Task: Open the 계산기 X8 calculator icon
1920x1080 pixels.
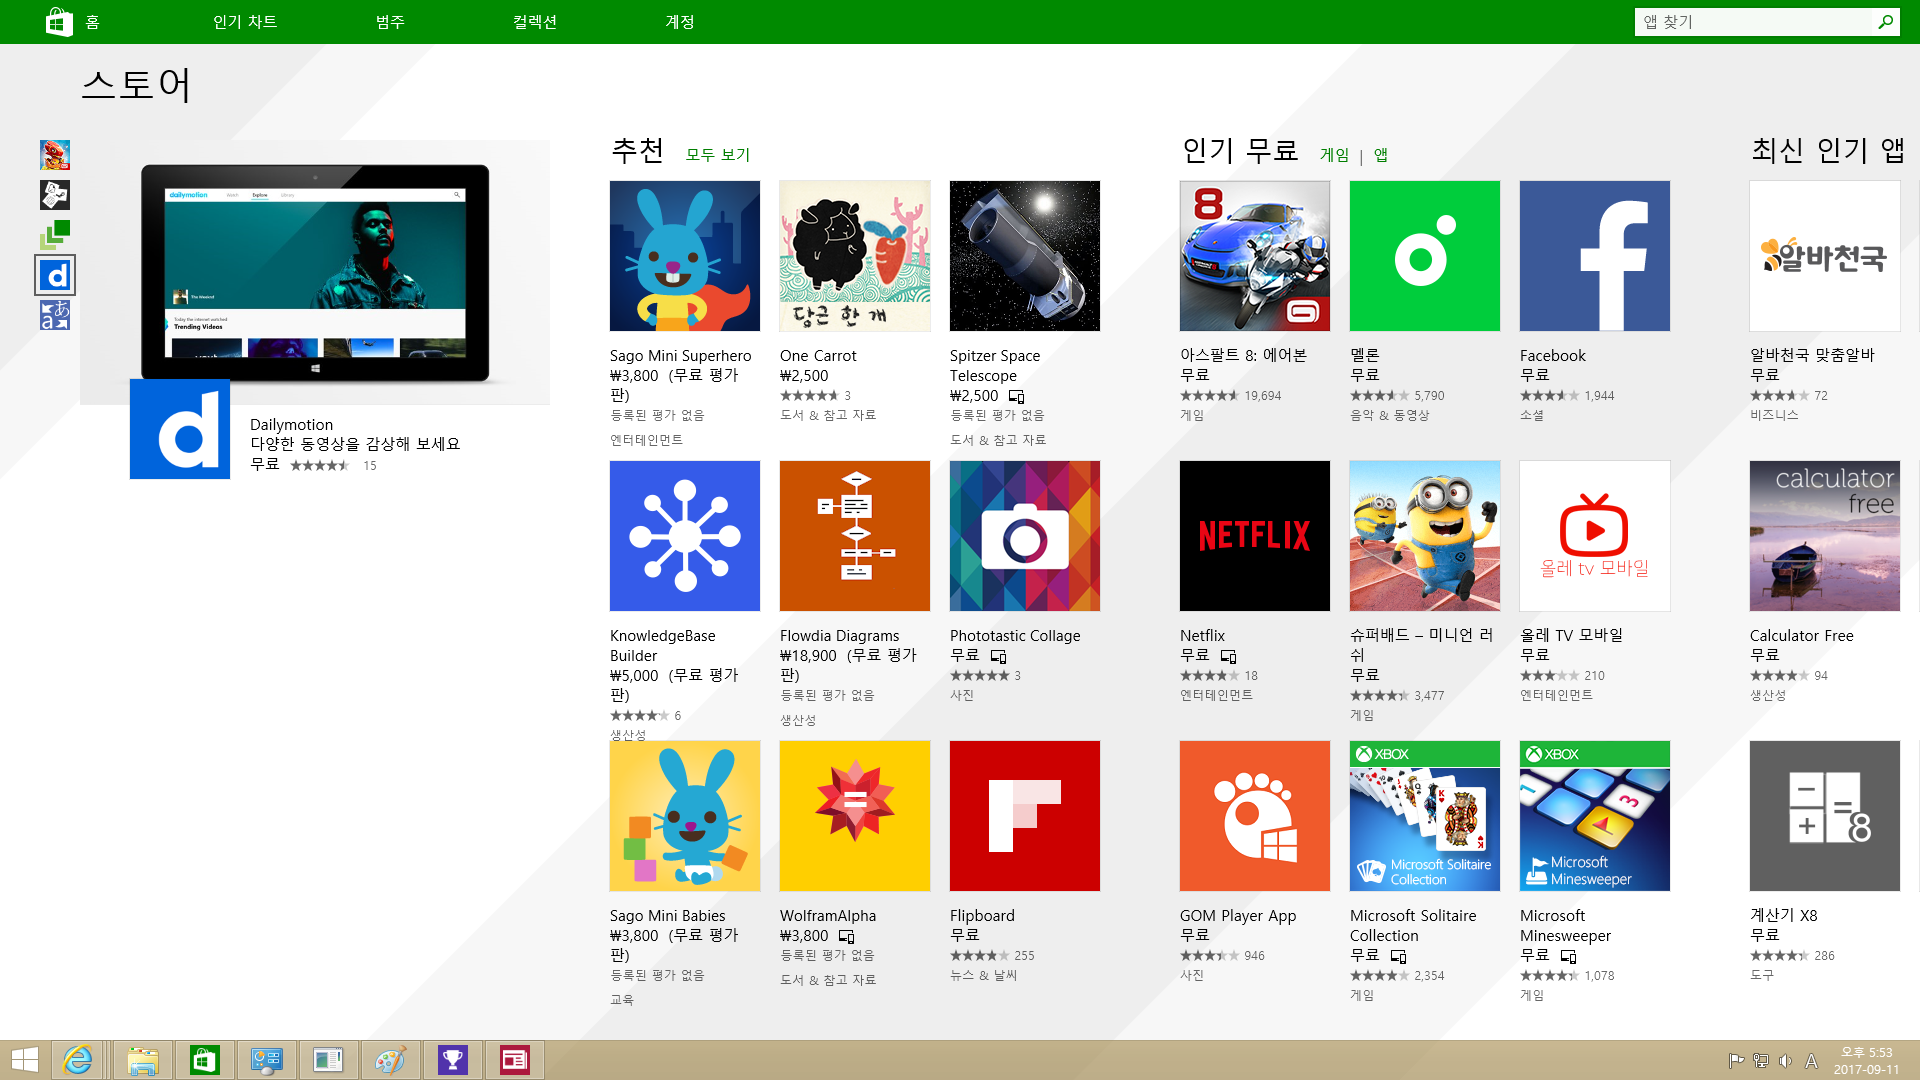Action: (1825, 816)
